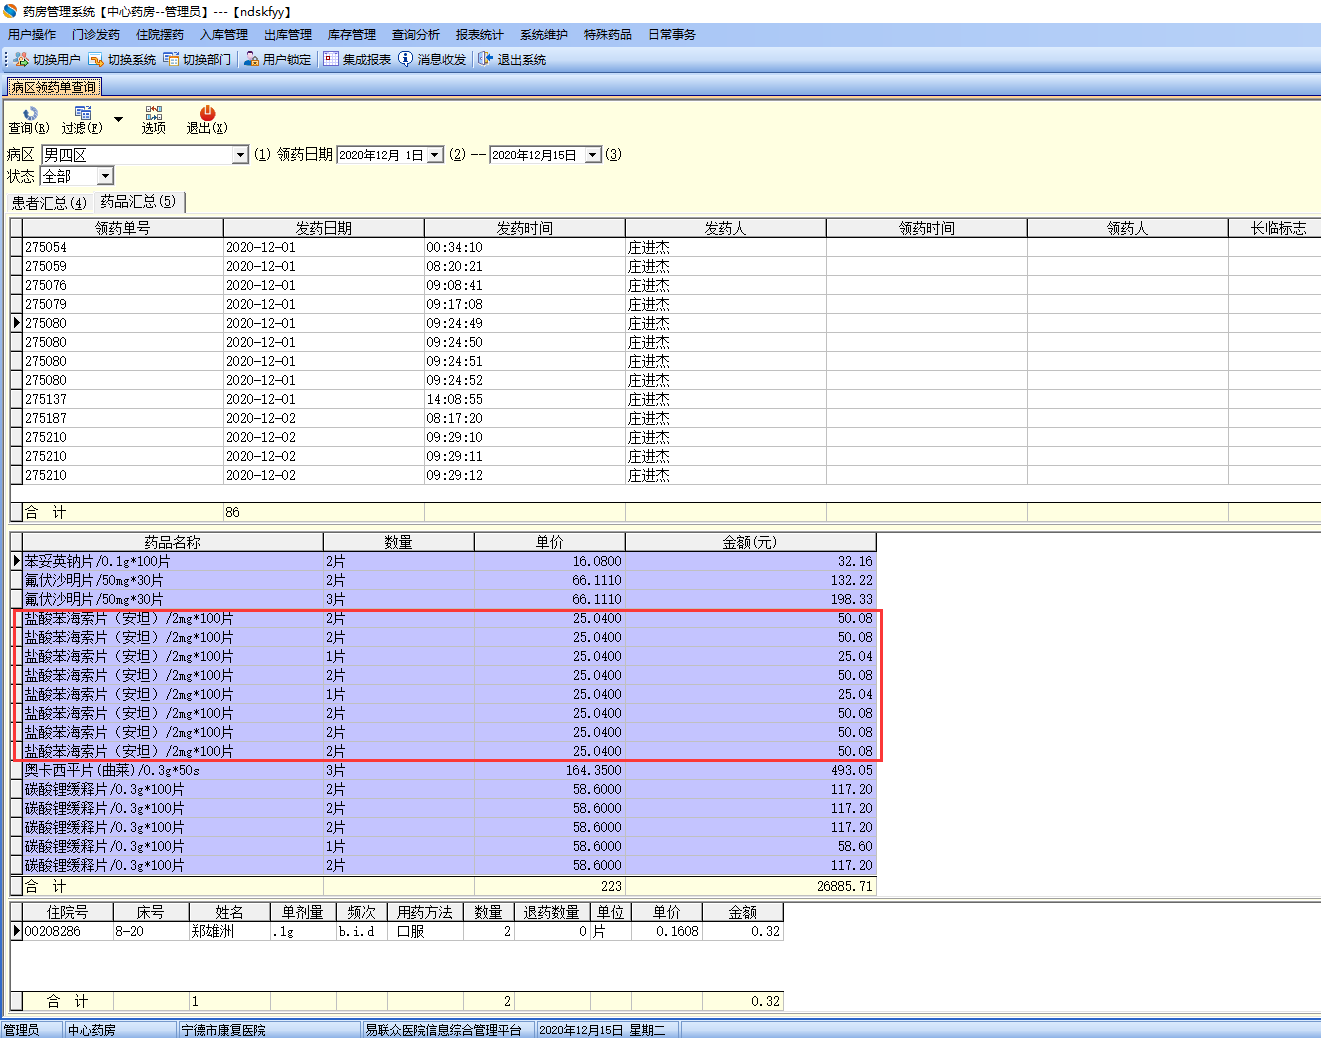Open 集成报表 from the toolbar
The width and height of the screenshot is (1321, 1038).
(357, 60)
